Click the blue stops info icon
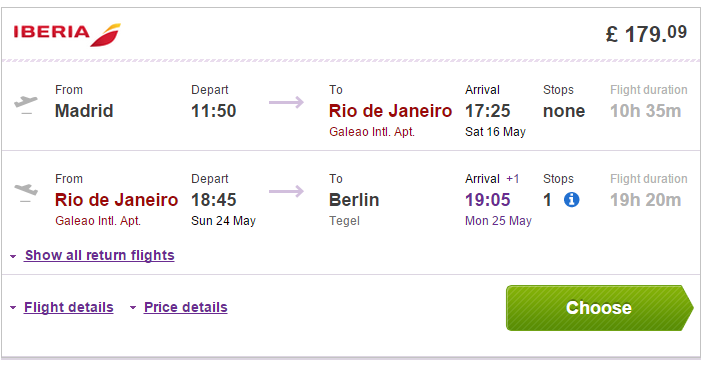Viewport: 710px width, 367px height. 571,200
